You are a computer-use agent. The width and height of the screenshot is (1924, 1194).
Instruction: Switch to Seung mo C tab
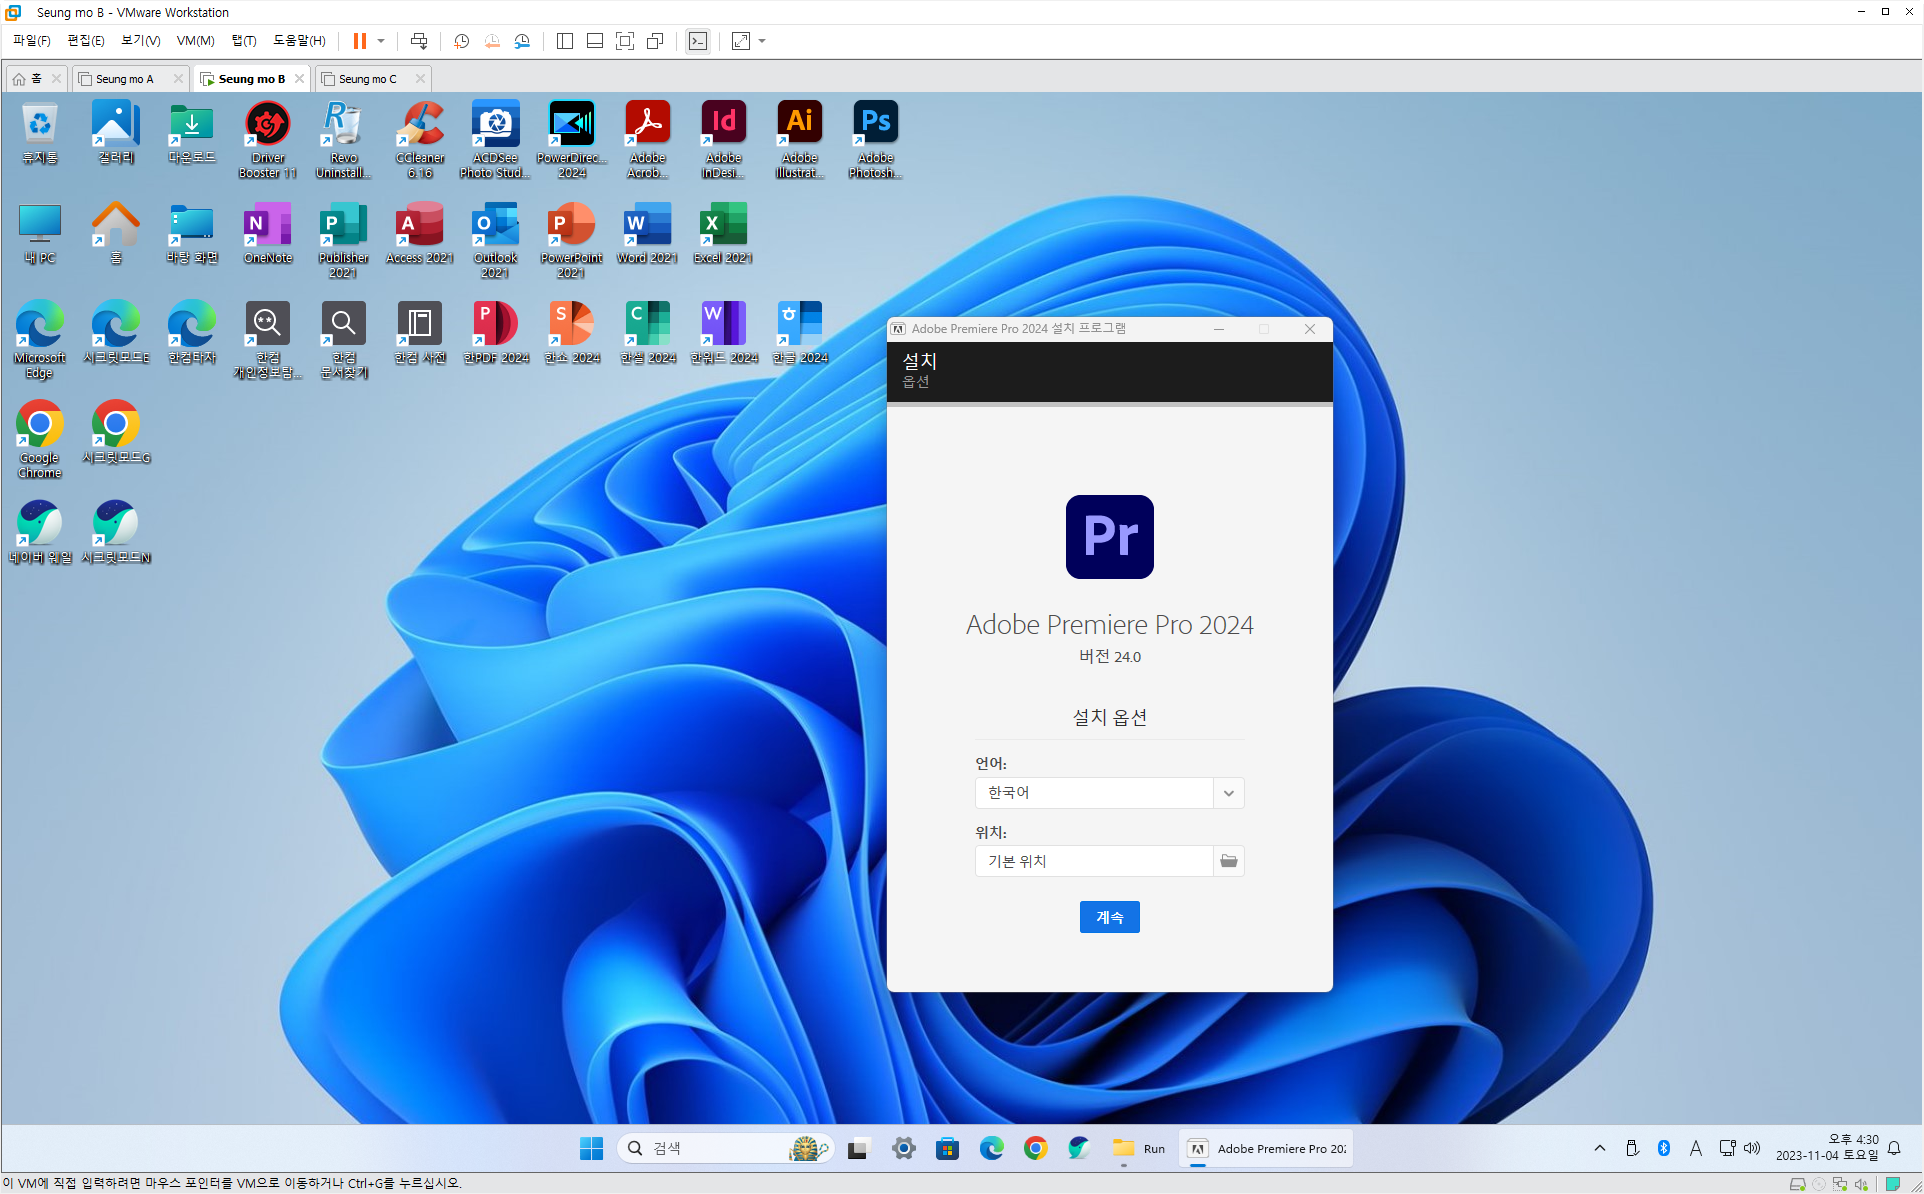(x=367, y=79)
